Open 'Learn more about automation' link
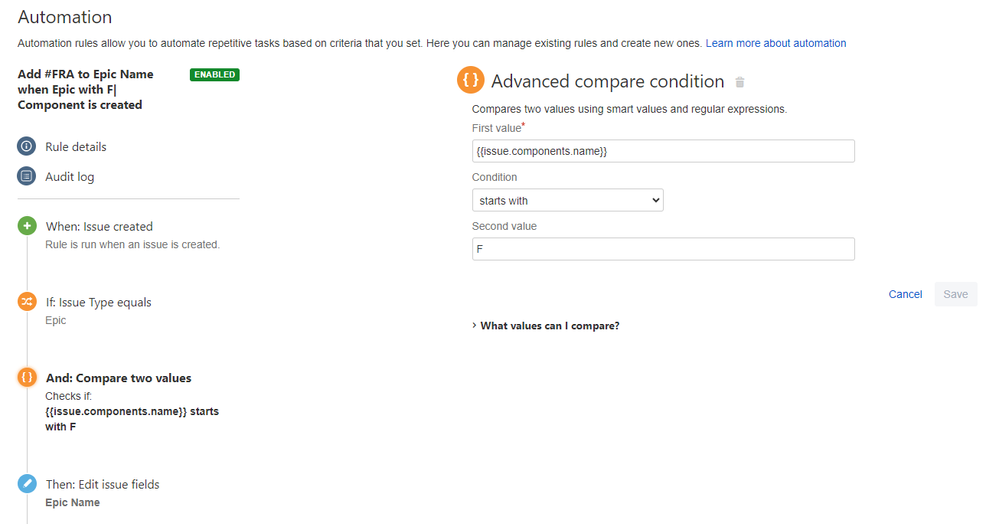999x524 pixels. pos(775,44)
